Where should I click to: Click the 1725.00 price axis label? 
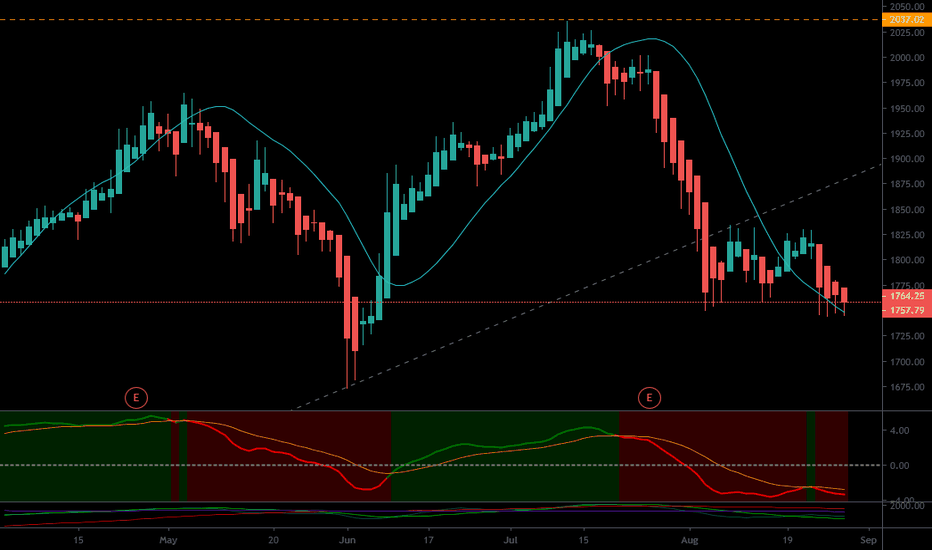click(x=907, y=336)
